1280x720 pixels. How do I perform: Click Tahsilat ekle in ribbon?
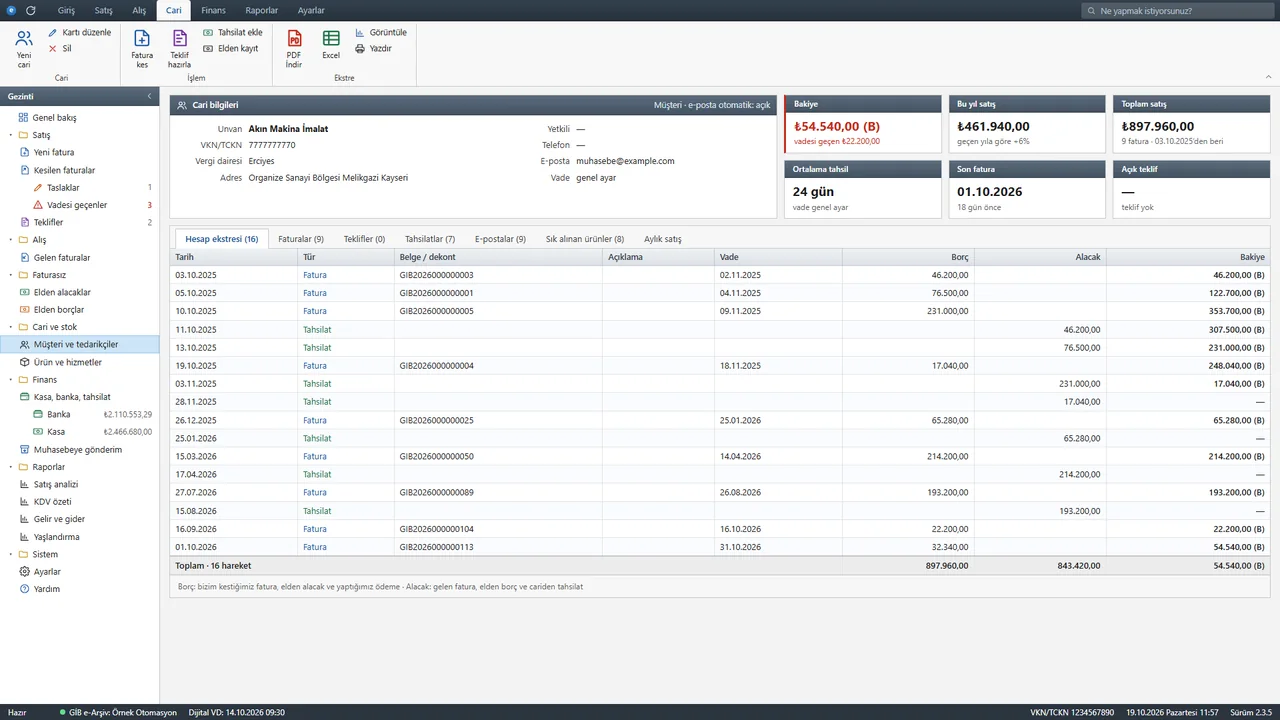pos(232,32)
